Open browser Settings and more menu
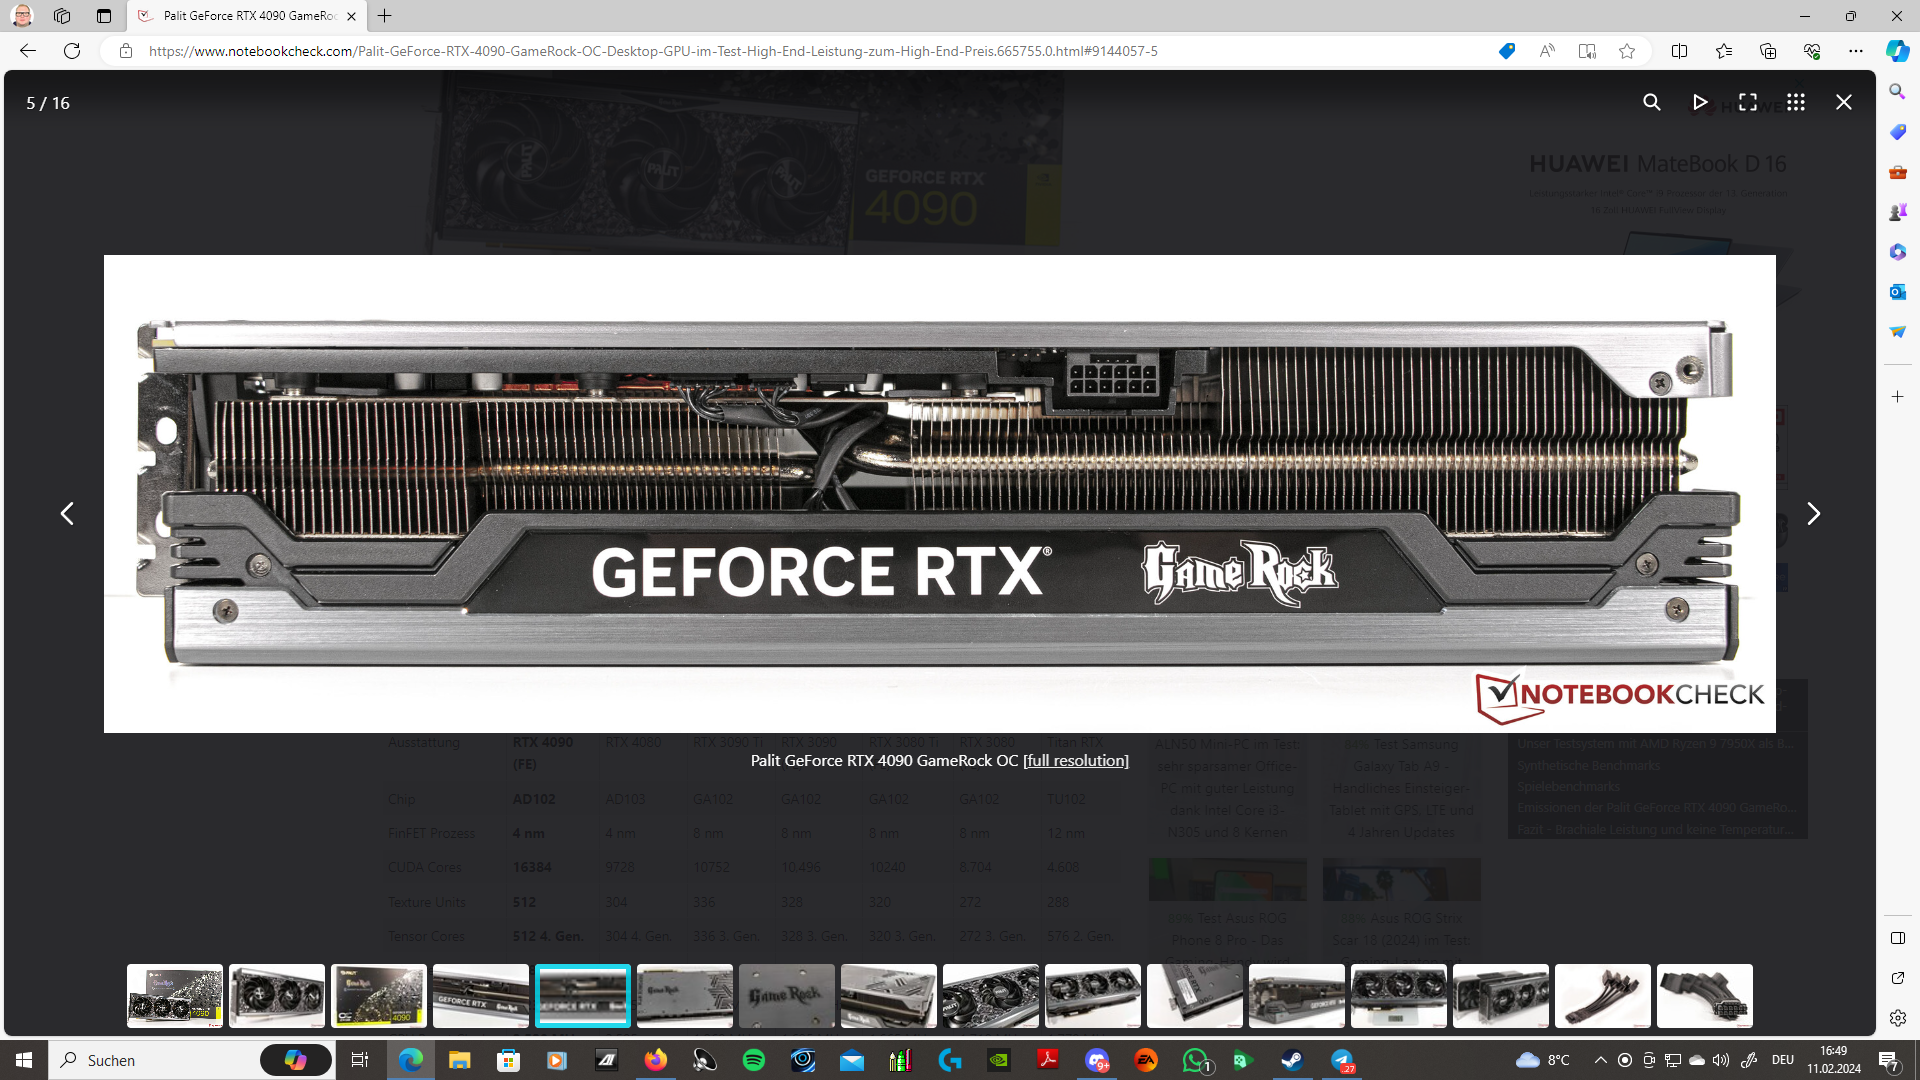Image resolution: width=1920 pixels, height=1080 pixels. [1855, 51]
